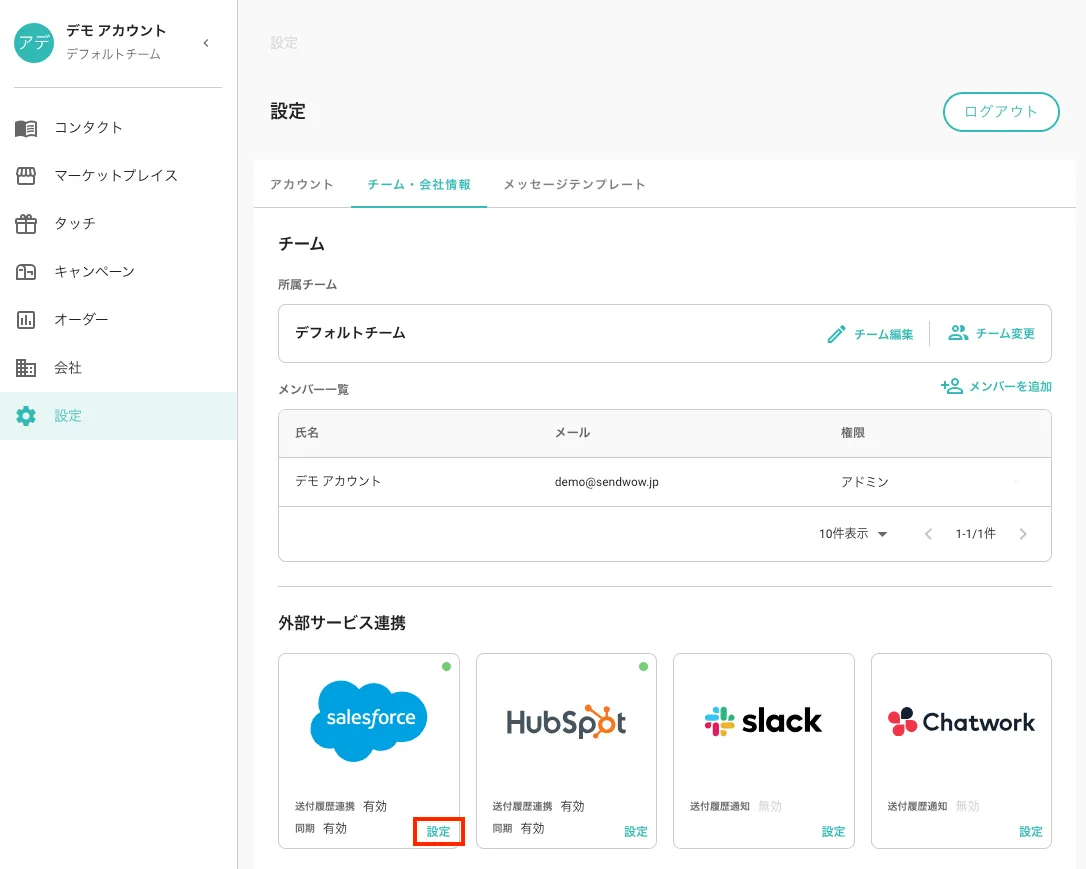Image resolution: width=1086 pixels, height=869 pixels.
Task: Open the キャンペーン sidebar icon
Action: 26,271
